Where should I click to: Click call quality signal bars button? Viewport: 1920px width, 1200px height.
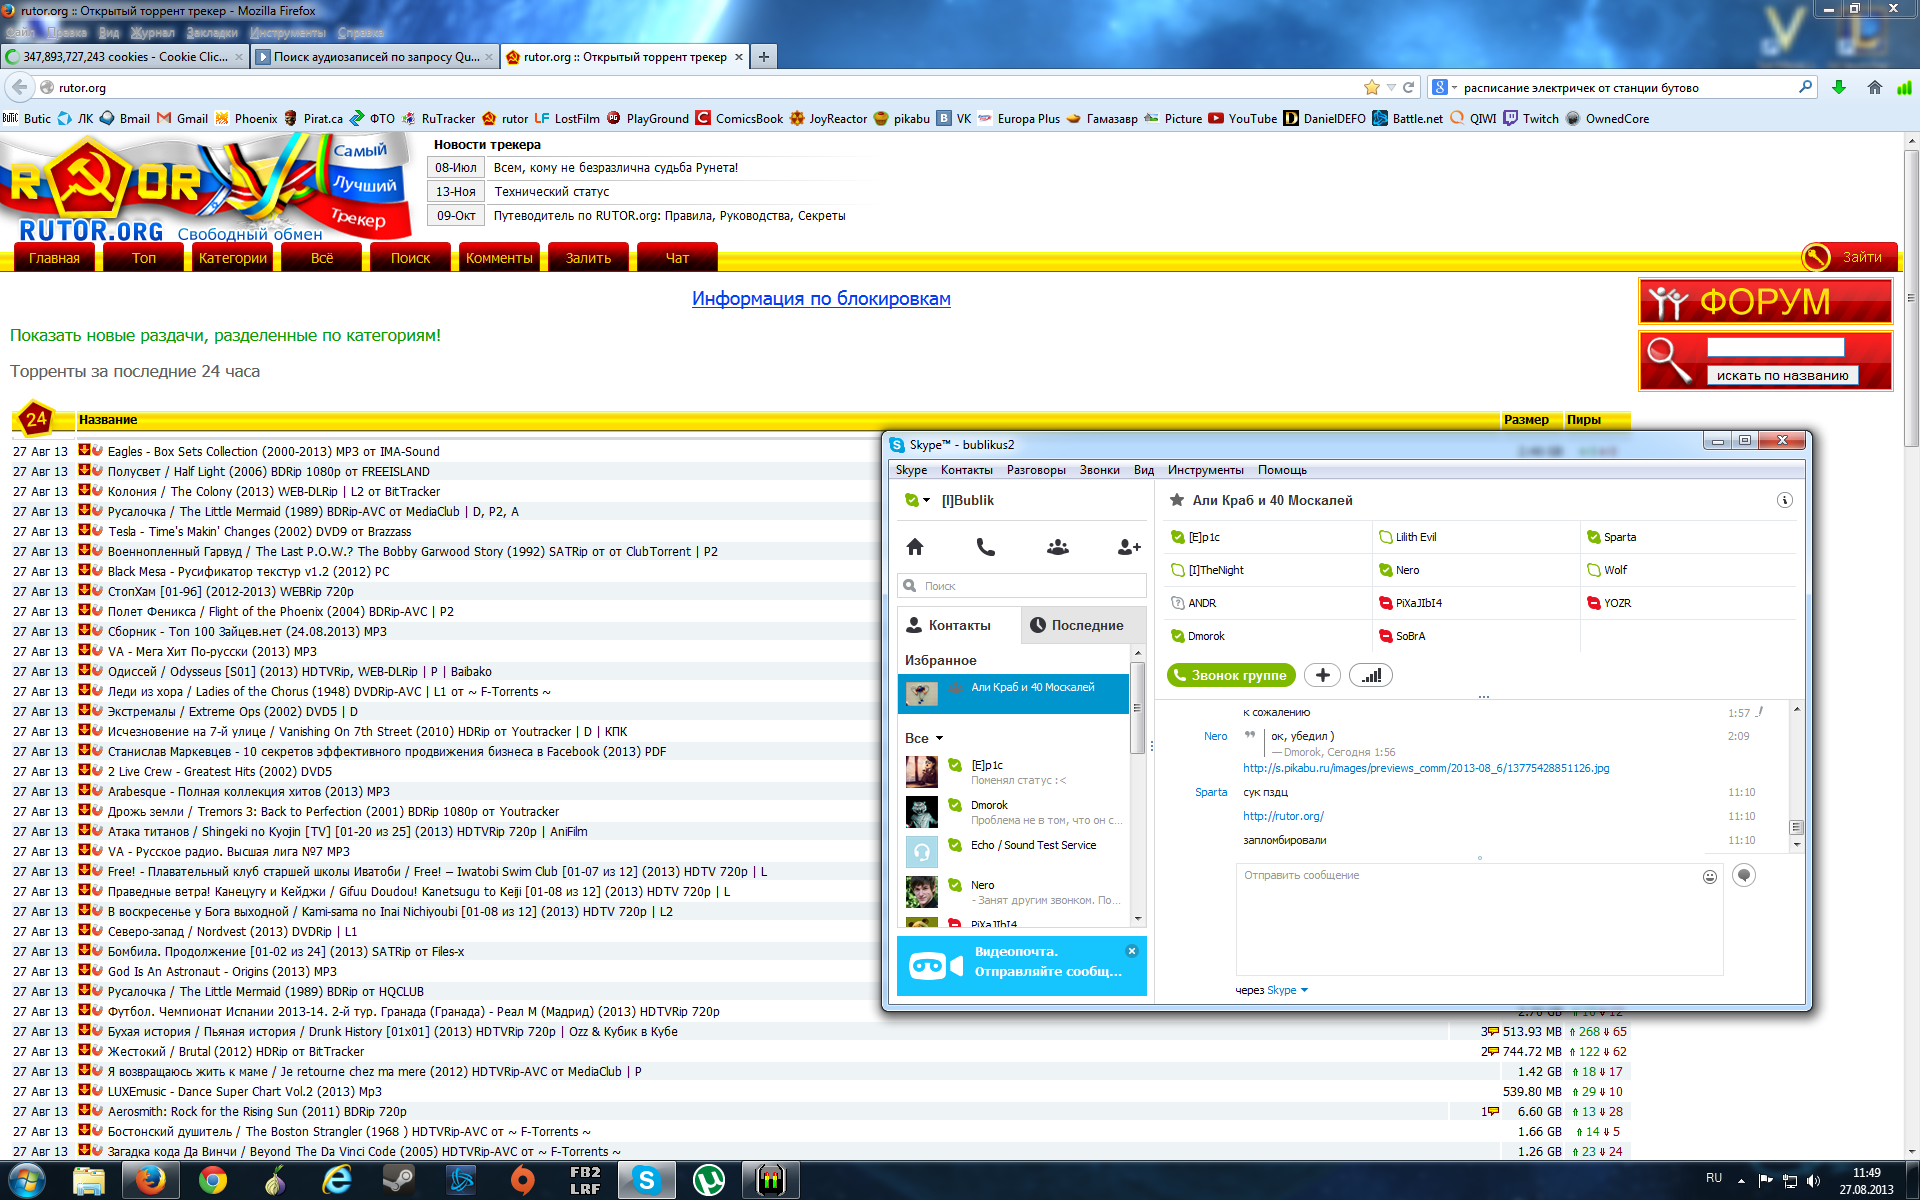[1371, 676]
